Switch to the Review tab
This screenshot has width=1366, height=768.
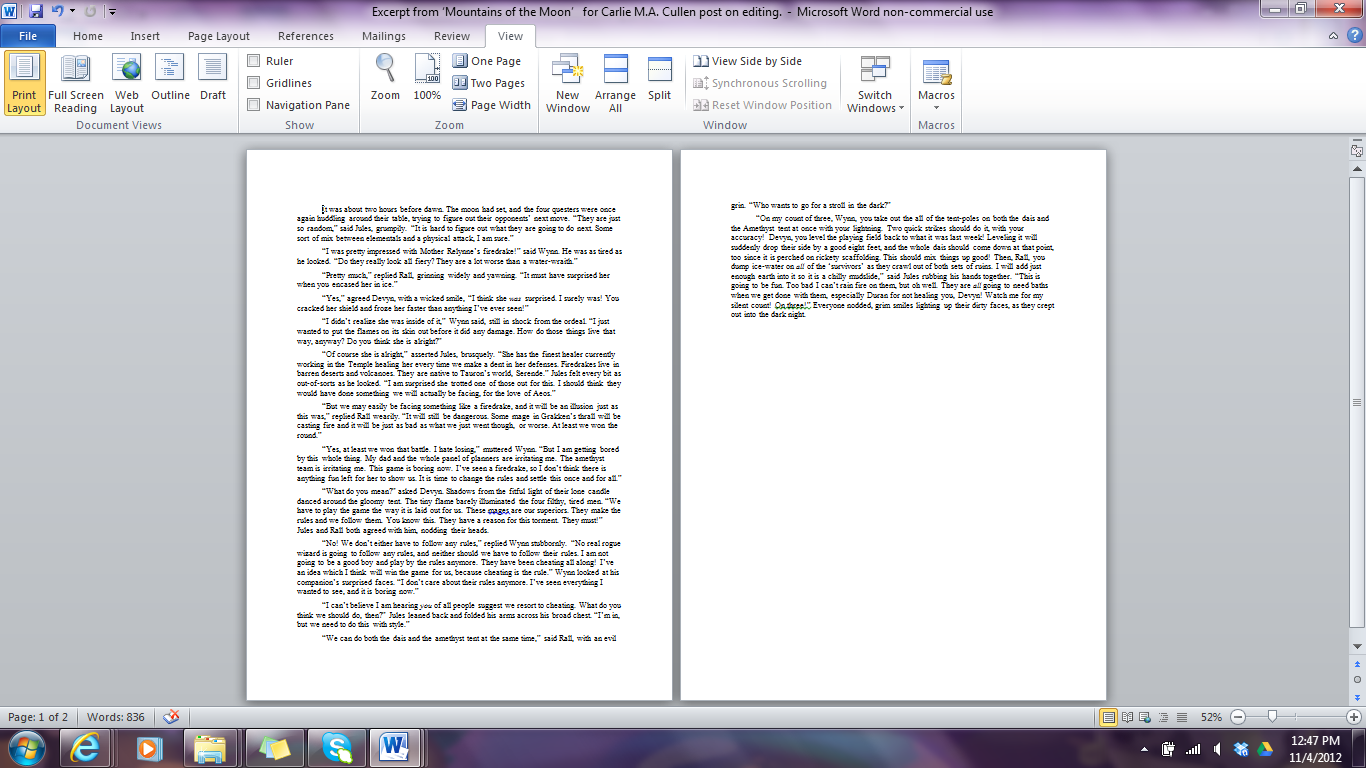(x=451, y=36)
